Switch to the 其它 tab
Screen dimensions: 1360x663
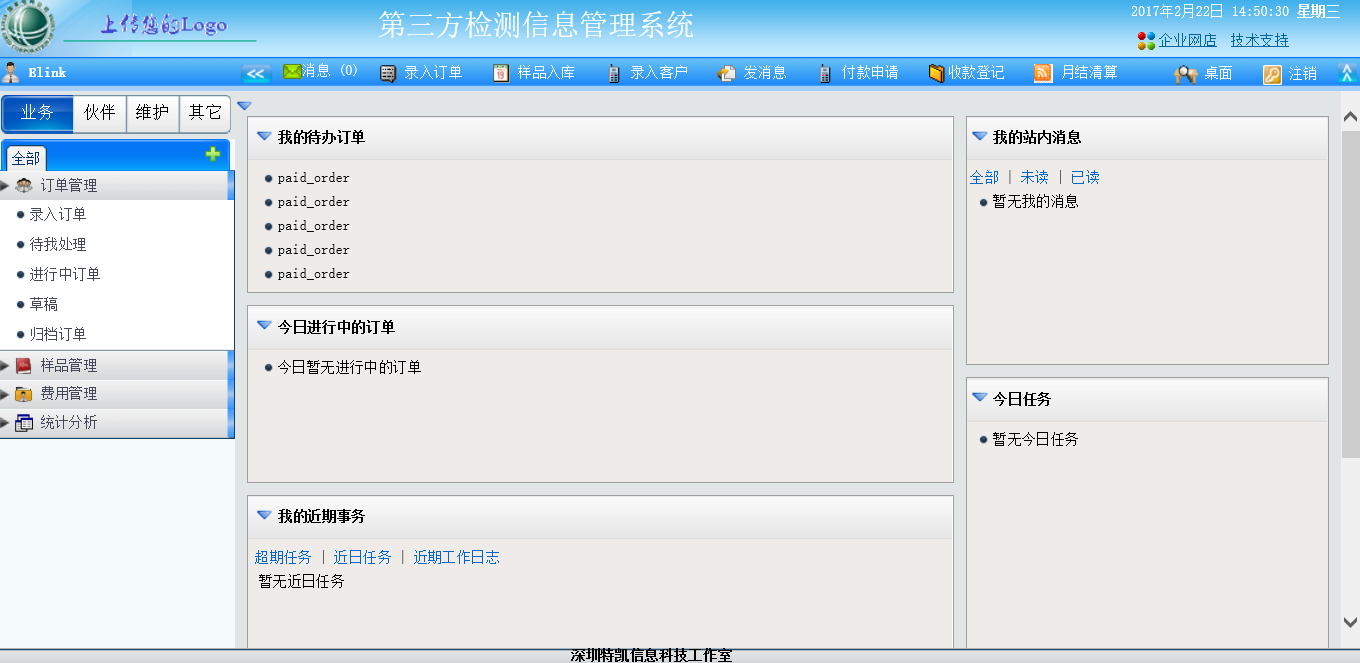click(x=205, y=113)
